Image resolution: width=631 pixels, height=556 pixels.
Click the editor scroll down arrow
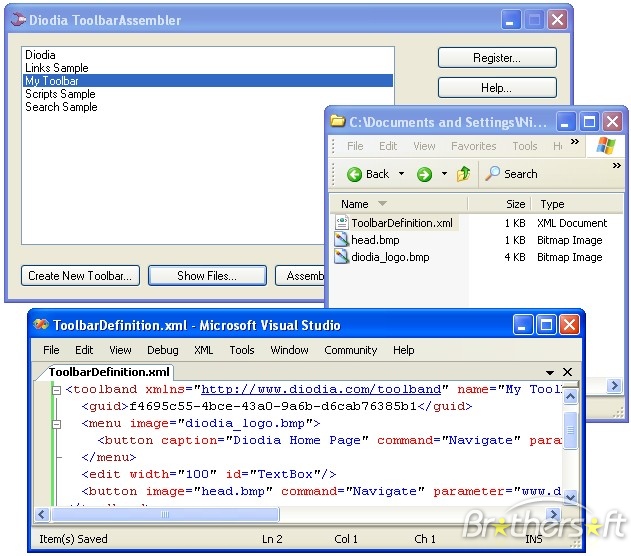click(570, 497)
